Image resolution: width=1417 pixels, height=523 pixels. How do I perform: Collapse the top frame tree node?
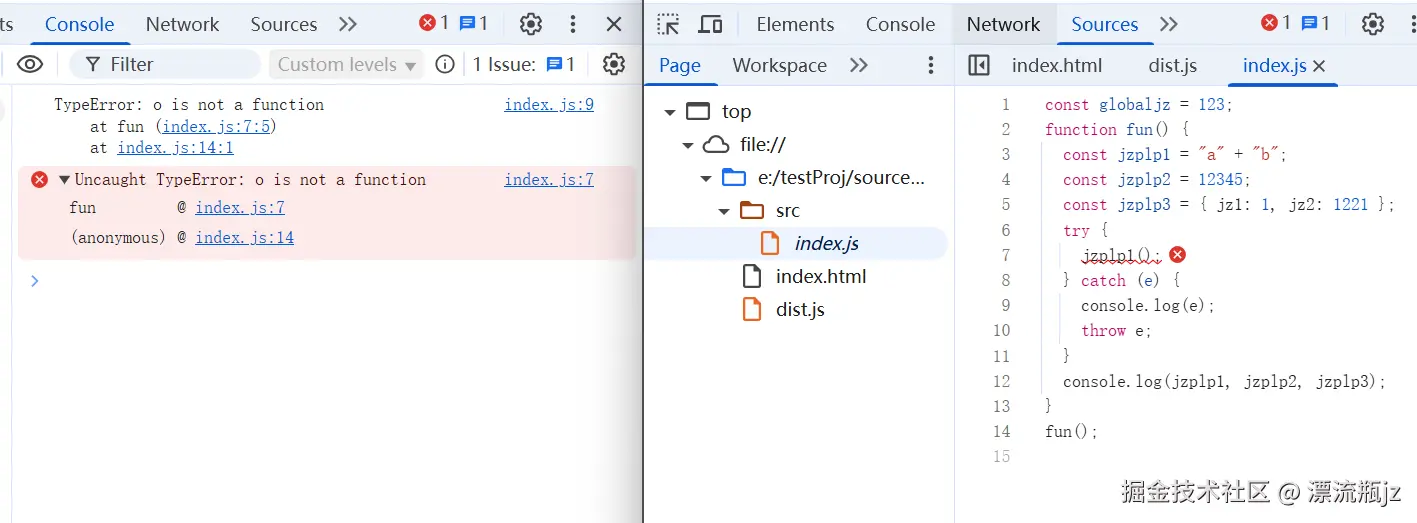pyautogui.click(x=670, y=112)
